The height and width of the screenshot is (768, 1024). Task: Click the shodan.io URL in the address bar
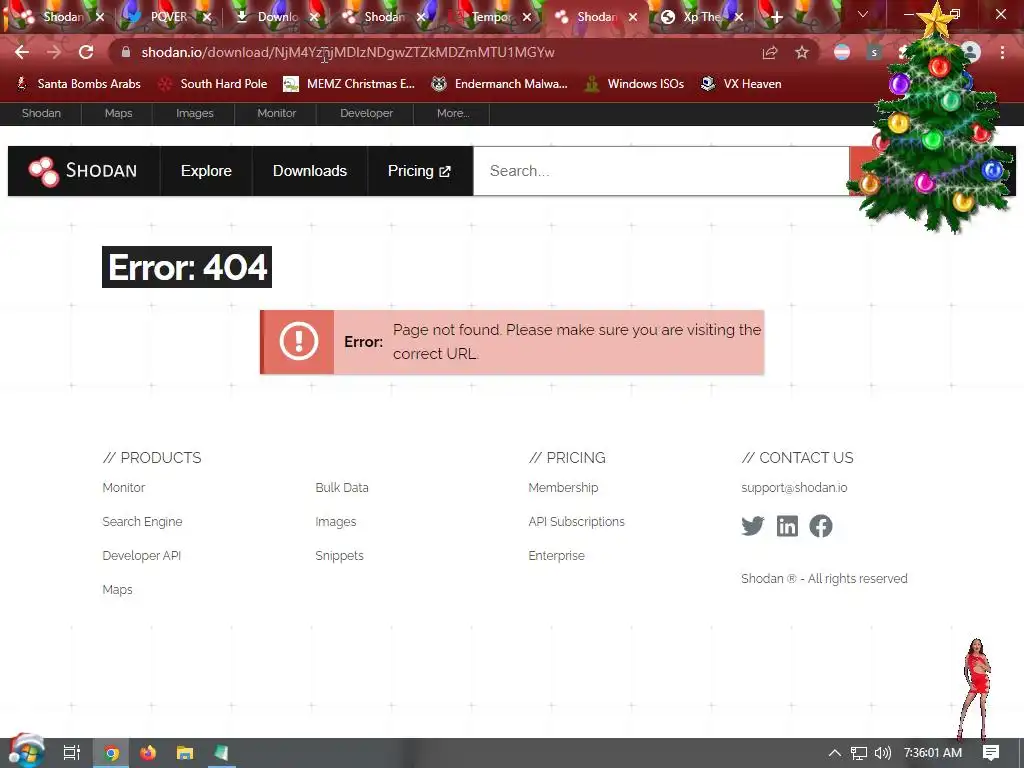pos(347,52)
